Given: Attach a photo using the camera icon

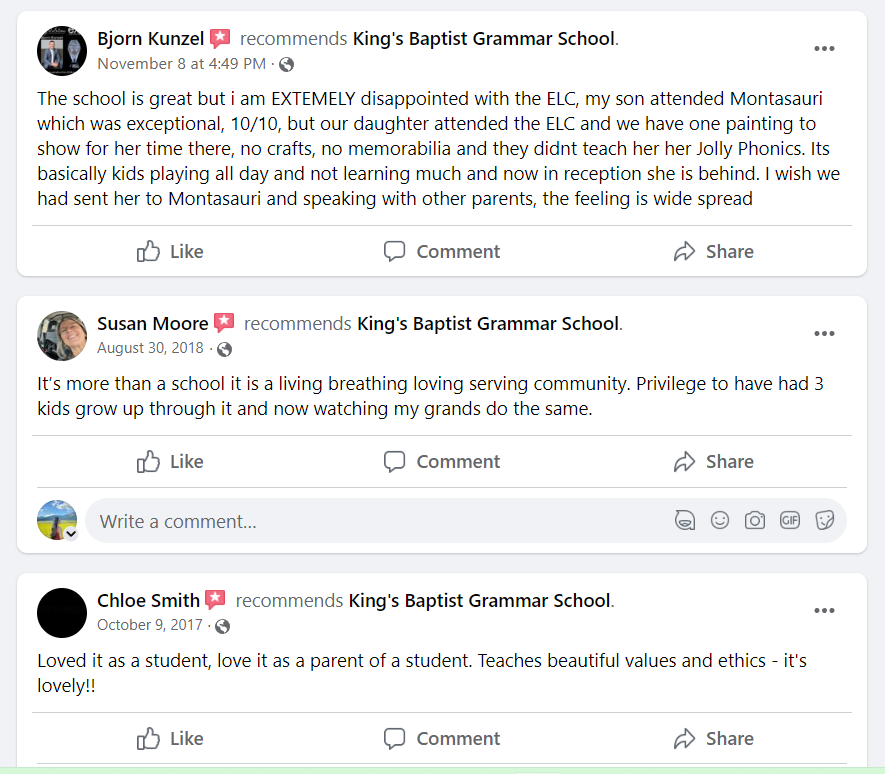Looking at the screenshot, I should point(755,521).
